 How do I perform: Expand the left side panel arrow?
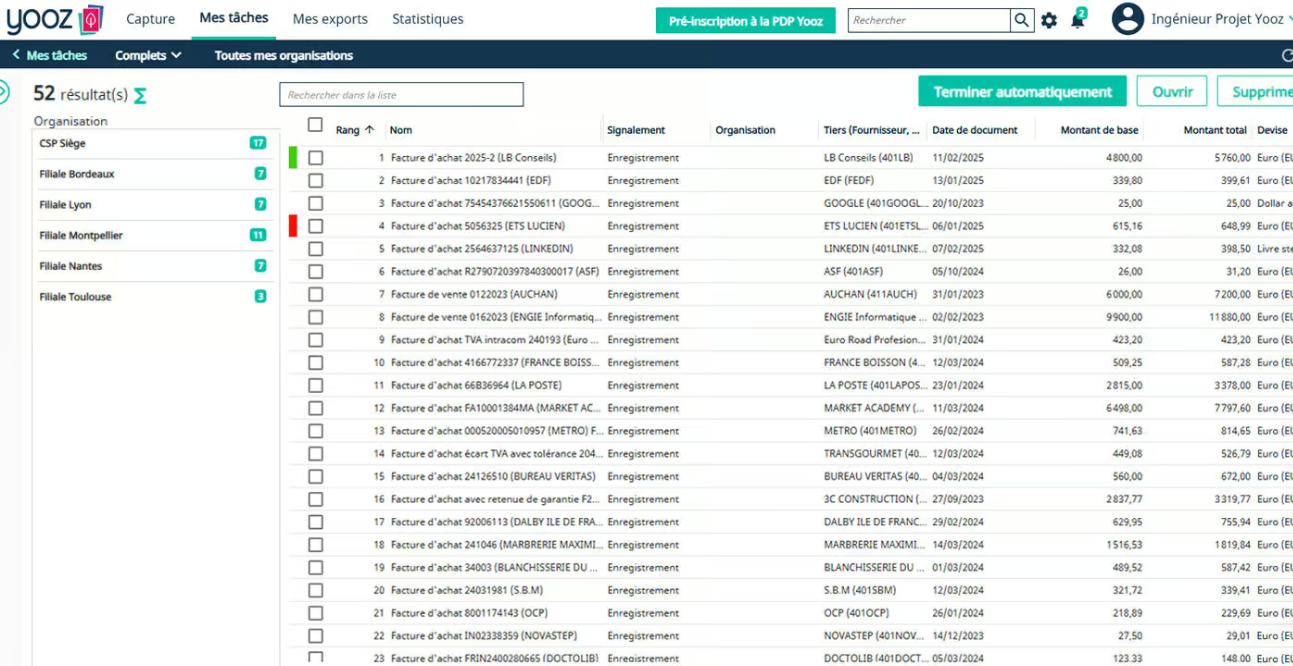tap(3, 92)
